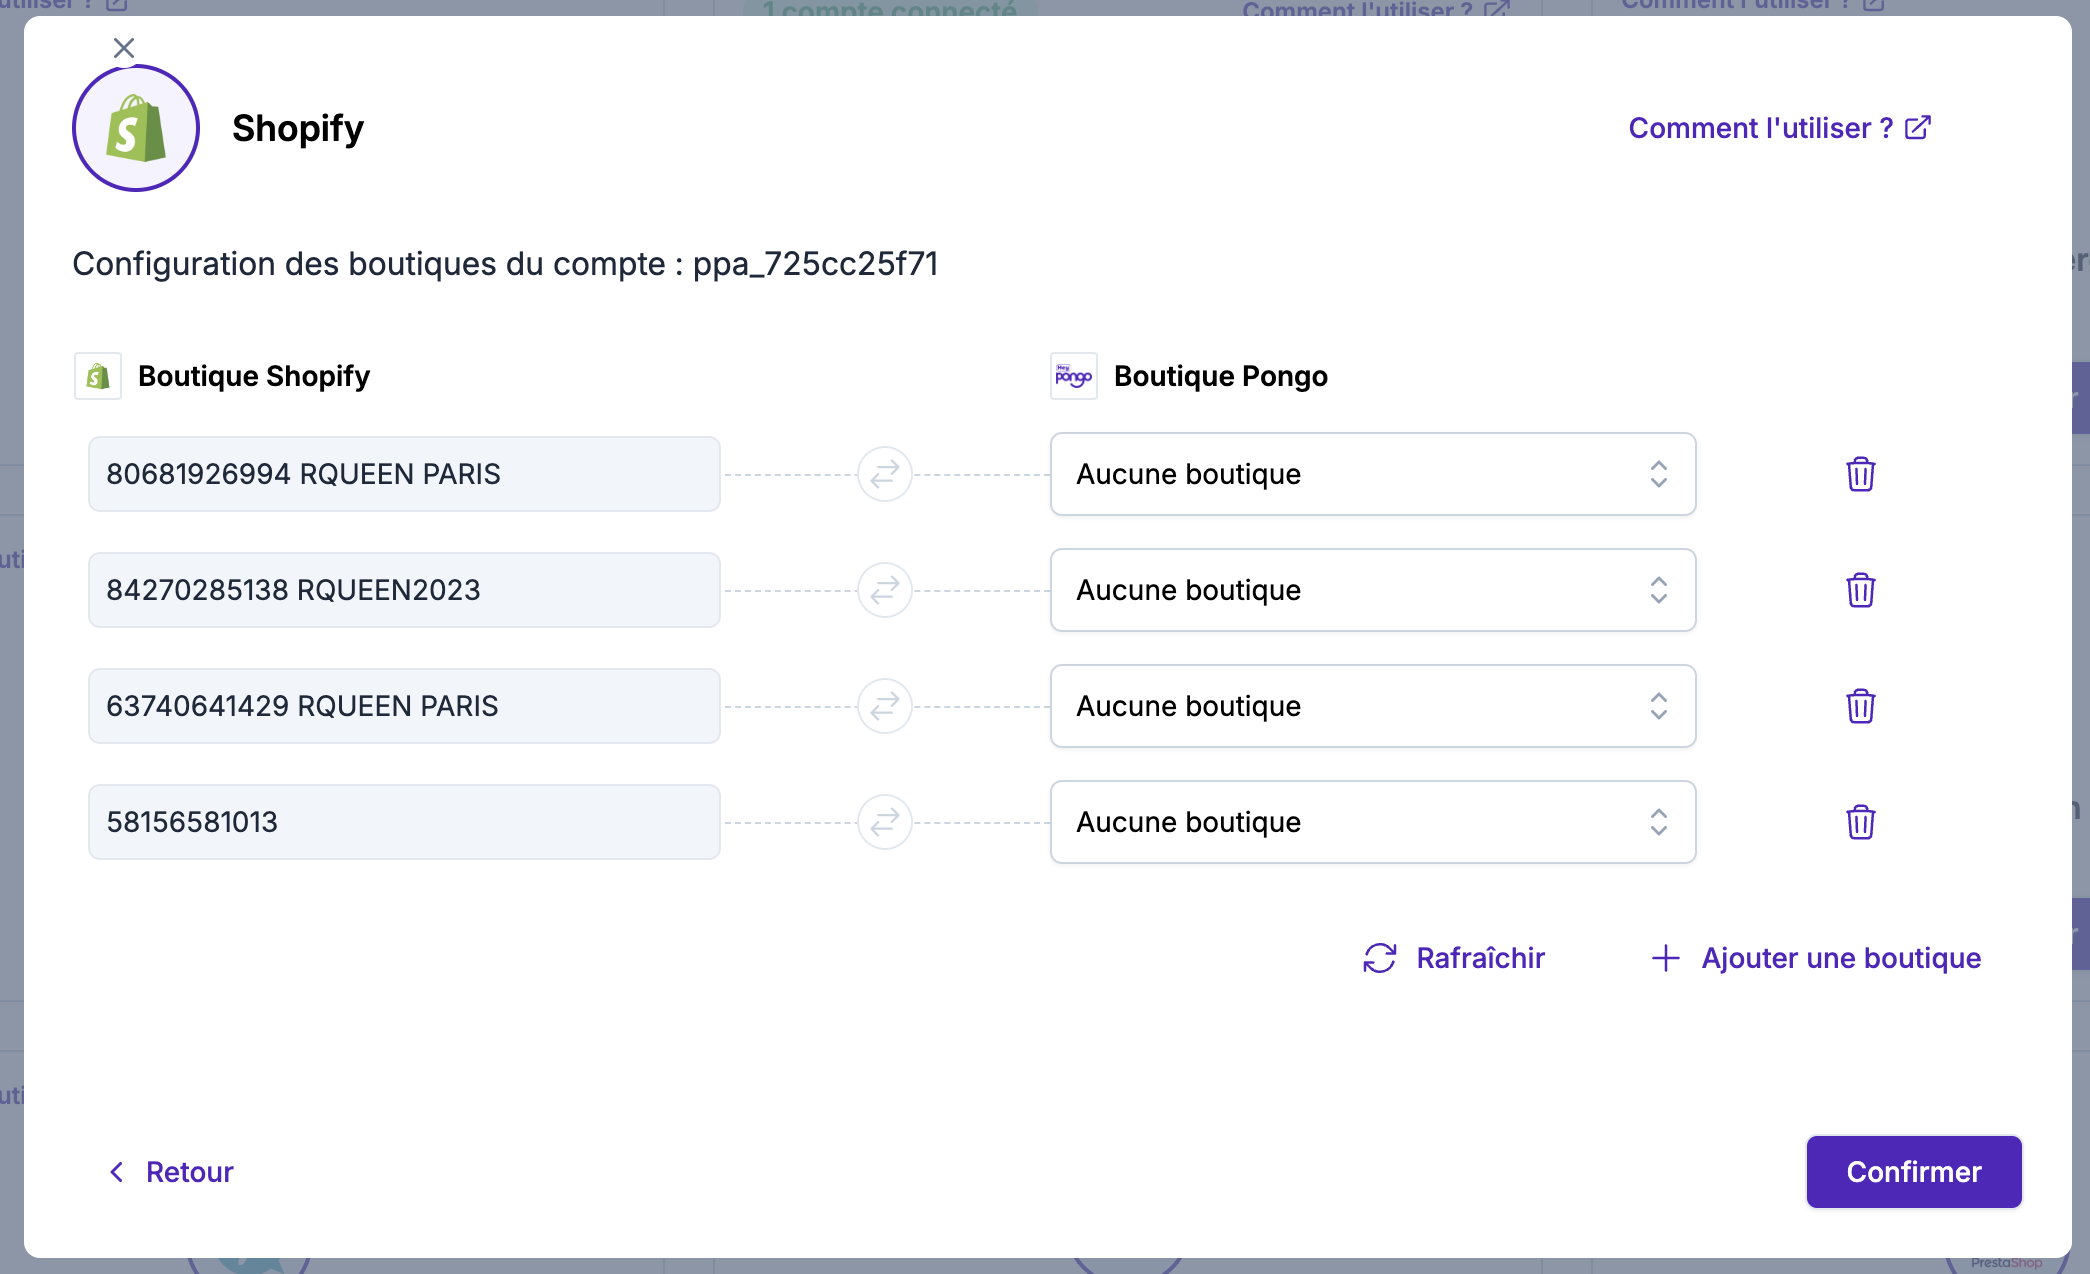2090x1274 pixels.
Task: Click the large Shopify bag logo
Action: point(136,128)
